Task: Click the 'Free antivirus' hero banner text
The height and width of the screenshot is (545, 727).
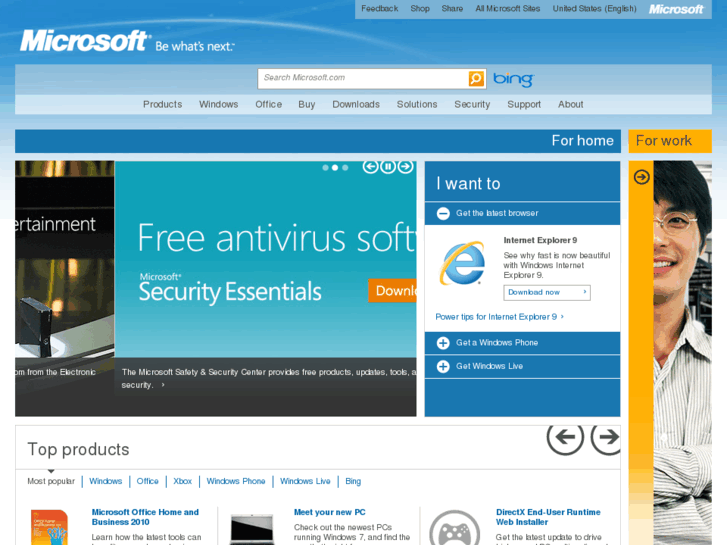Action: (x=277, y=238)
